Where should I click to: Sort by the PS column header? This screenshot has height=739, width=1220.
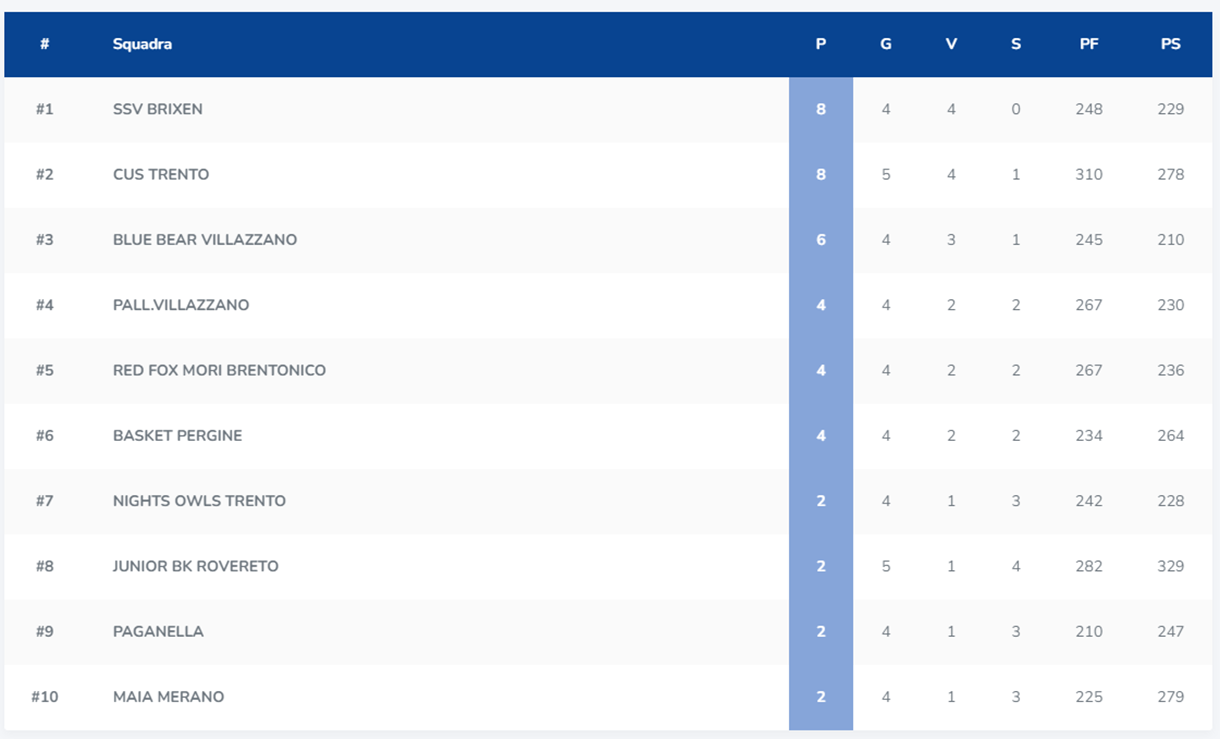pos(1171,44)
